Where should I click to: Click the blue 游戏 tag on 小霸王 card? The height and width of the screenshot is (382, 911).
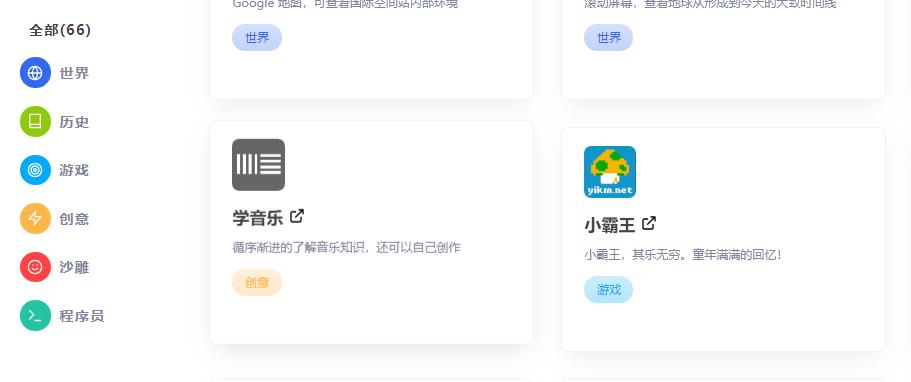[x=608, y=290]
